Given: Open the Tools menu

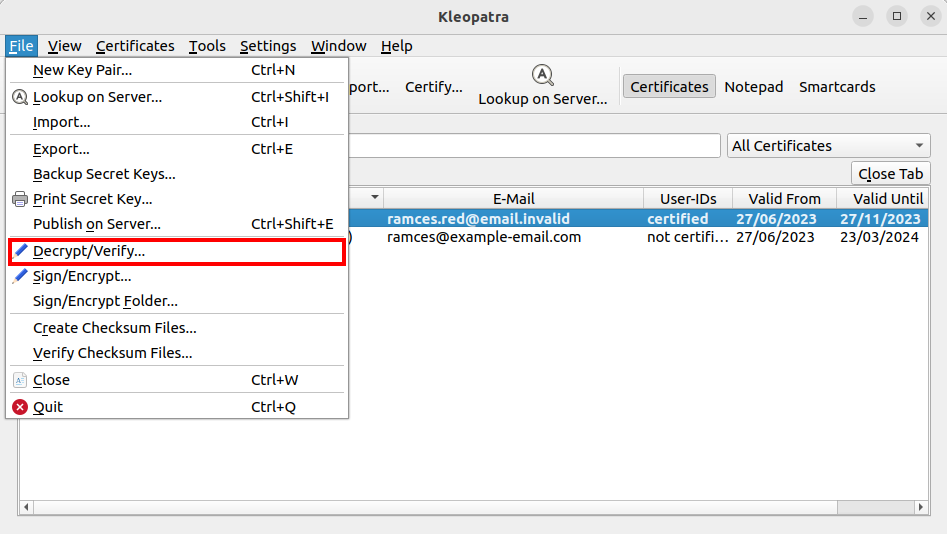Looking at the screenshot, I should pos(207,46).
